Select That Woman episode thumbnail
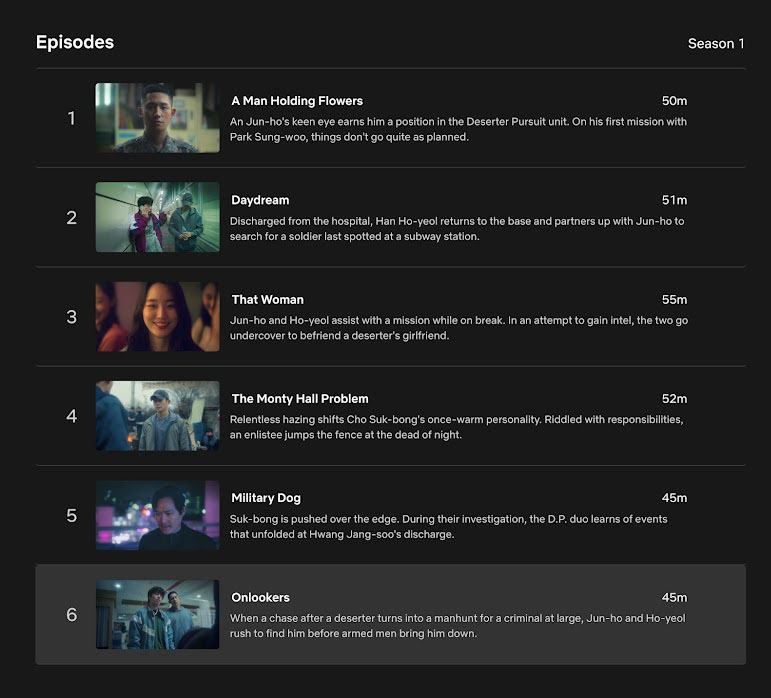 [x=158, y=317]
